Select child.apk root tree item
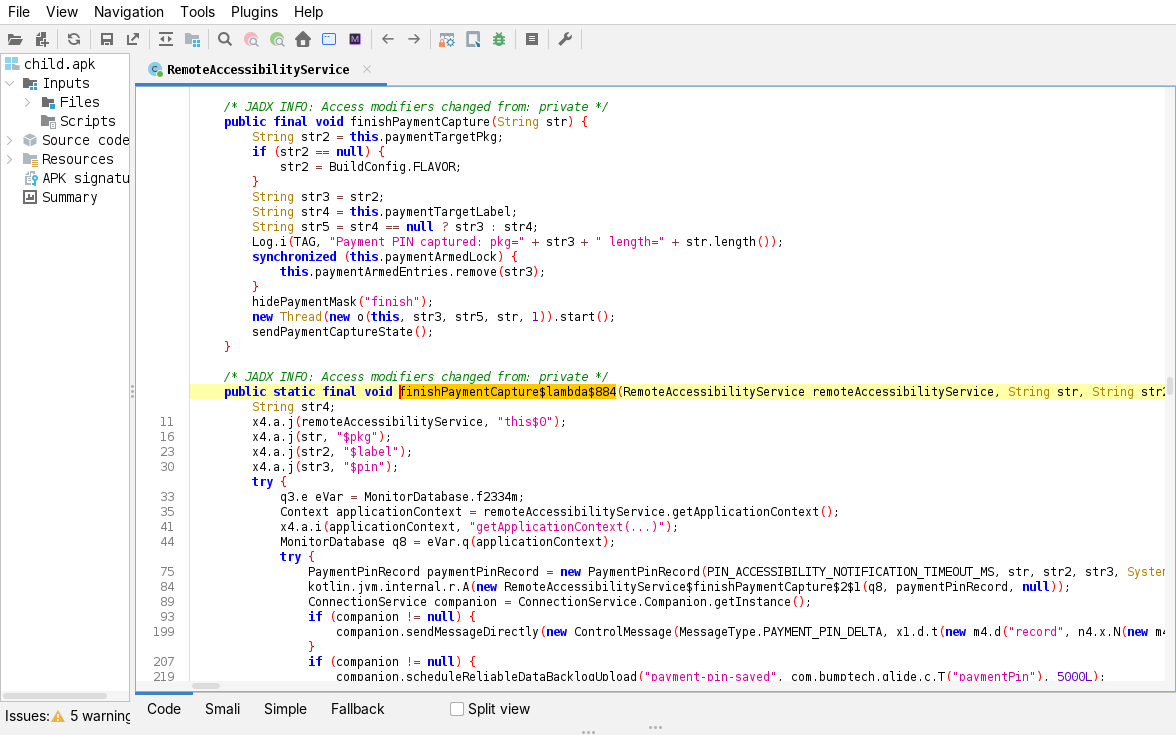 (59, 64)
